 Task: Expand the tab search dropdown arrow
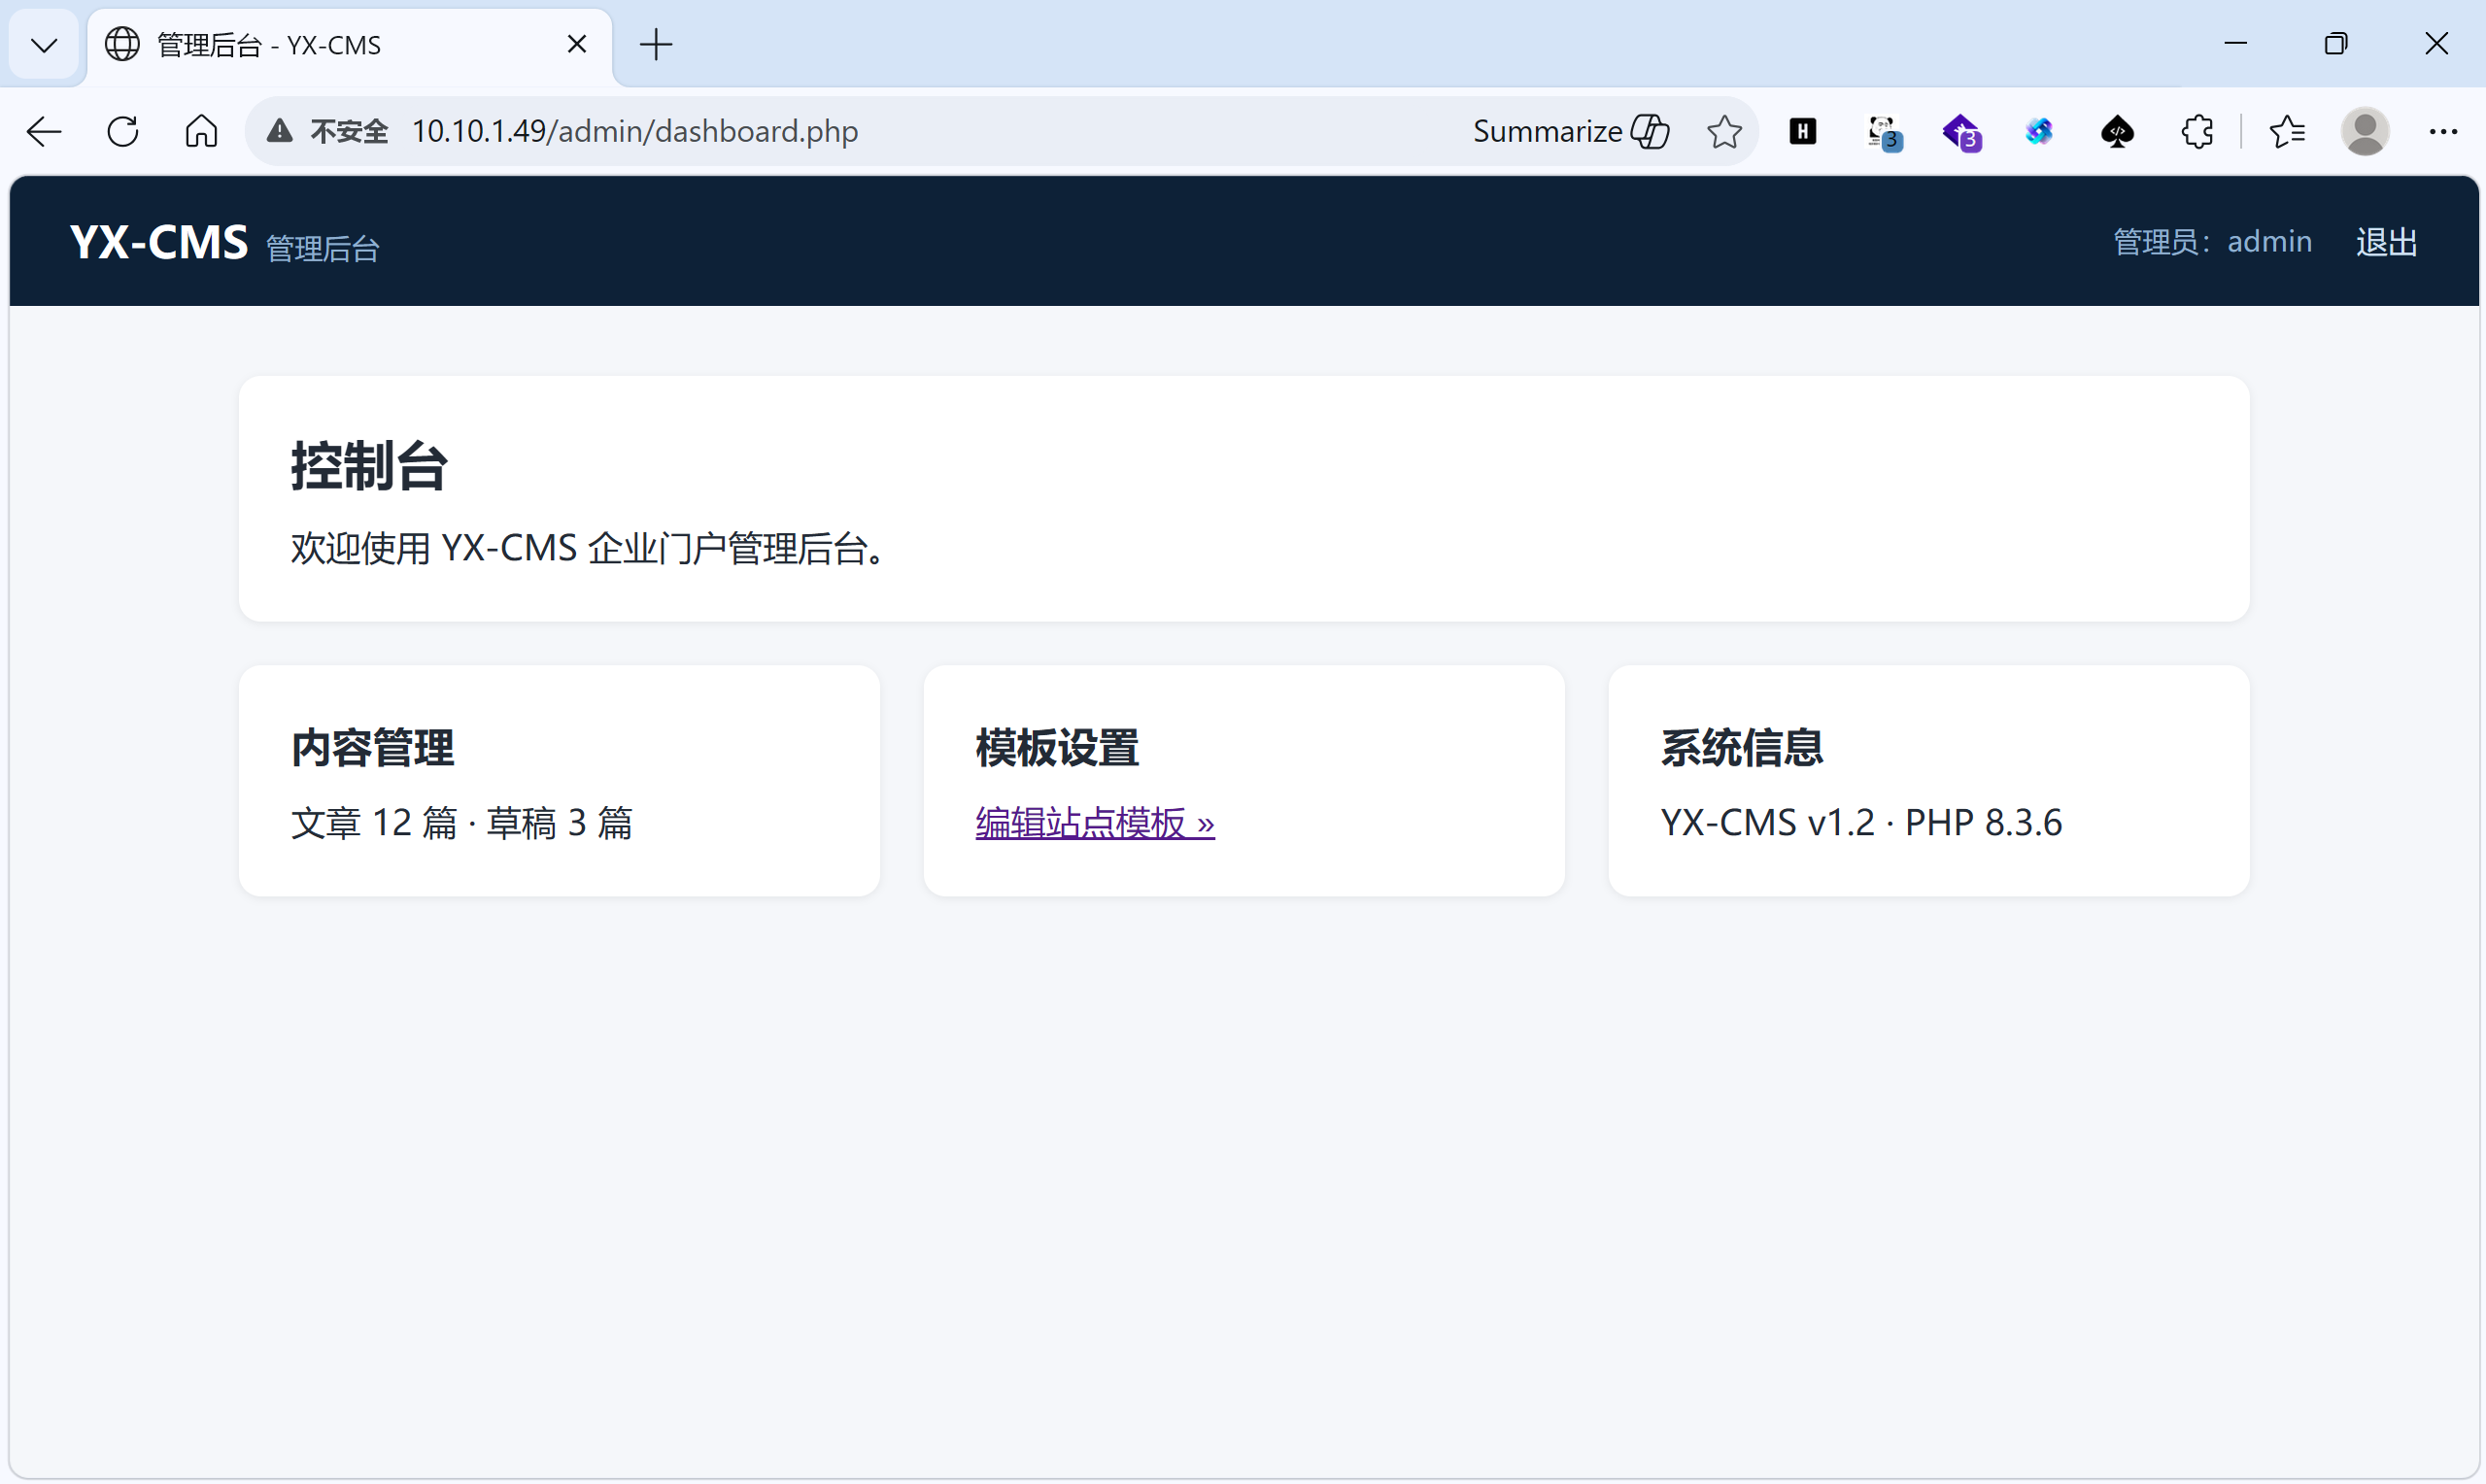44,45
